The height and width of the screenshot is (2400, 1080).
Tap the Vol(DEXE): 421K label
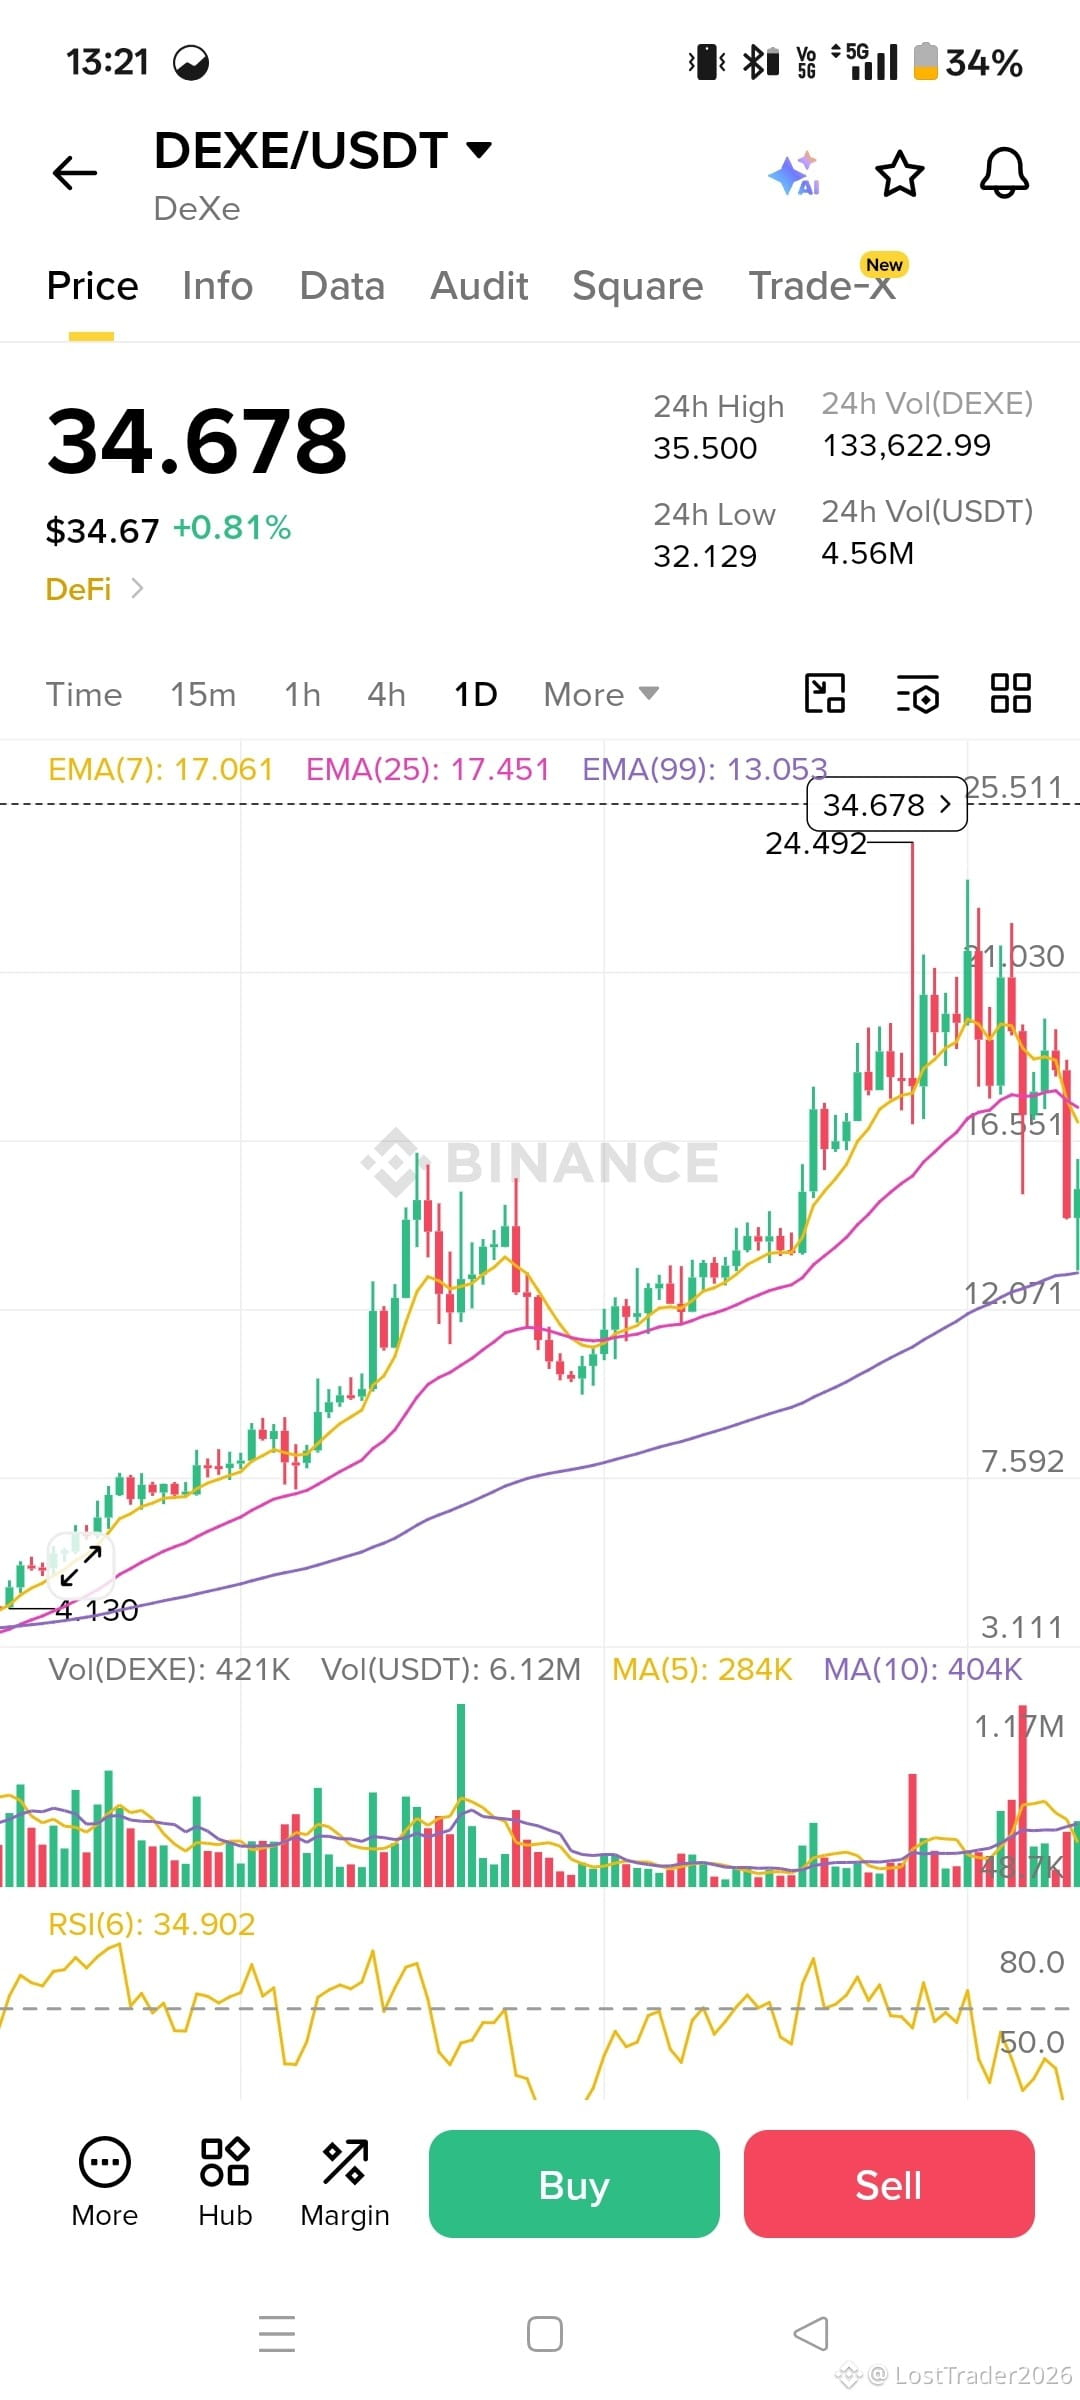[169, 1669]
